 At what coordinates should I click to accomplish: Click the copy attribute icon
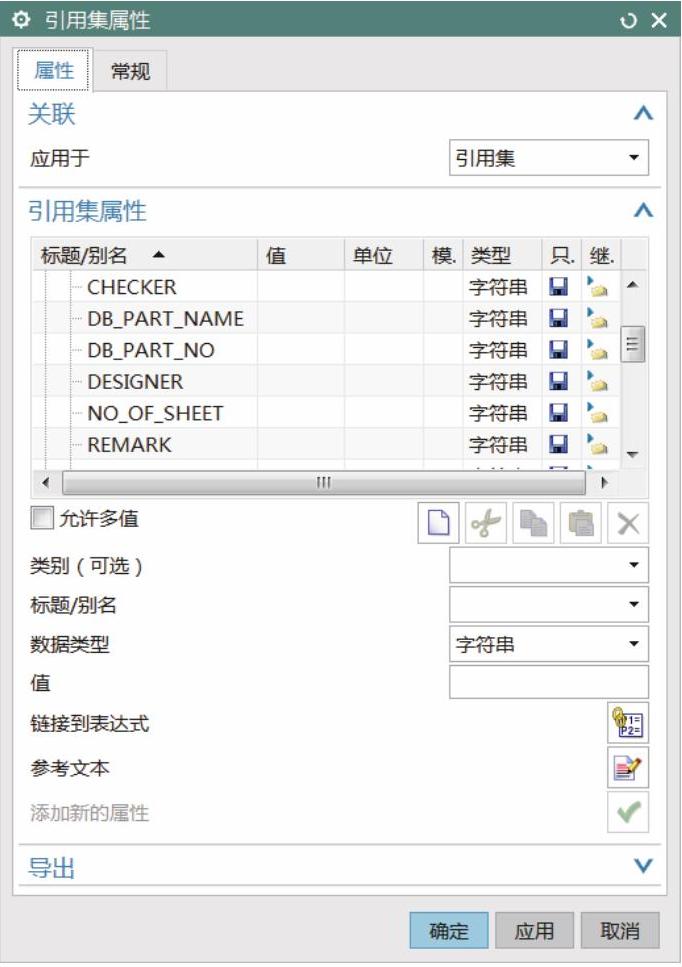[x=534, y=525]
